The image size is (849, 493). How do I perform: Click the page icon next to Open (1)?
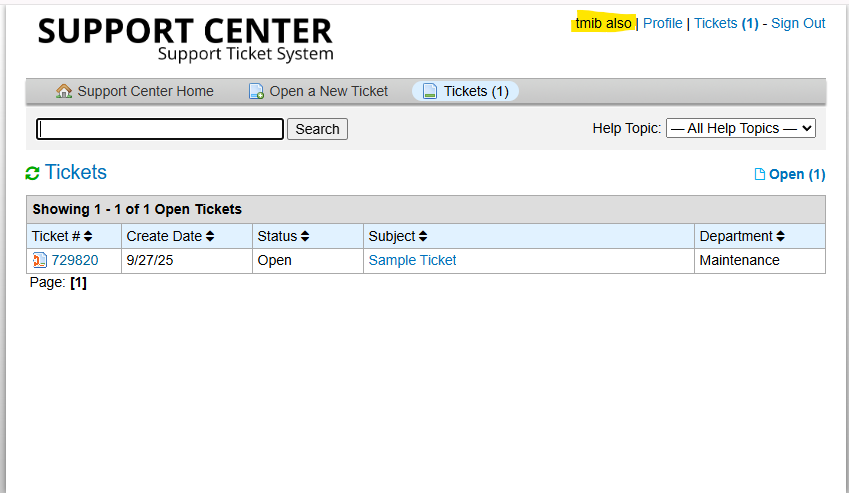760,174
